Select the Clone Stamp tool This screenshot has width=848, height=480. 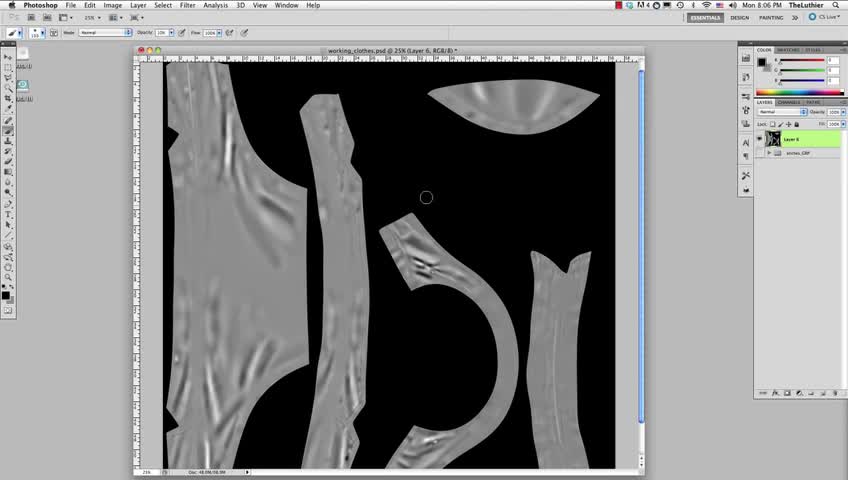coord(8,141)
